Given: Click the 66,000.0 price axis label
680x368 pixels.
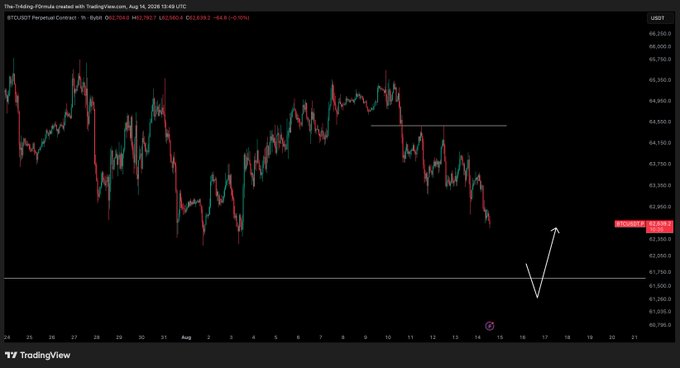Looking at the screenshot, I should click(660, 46).
